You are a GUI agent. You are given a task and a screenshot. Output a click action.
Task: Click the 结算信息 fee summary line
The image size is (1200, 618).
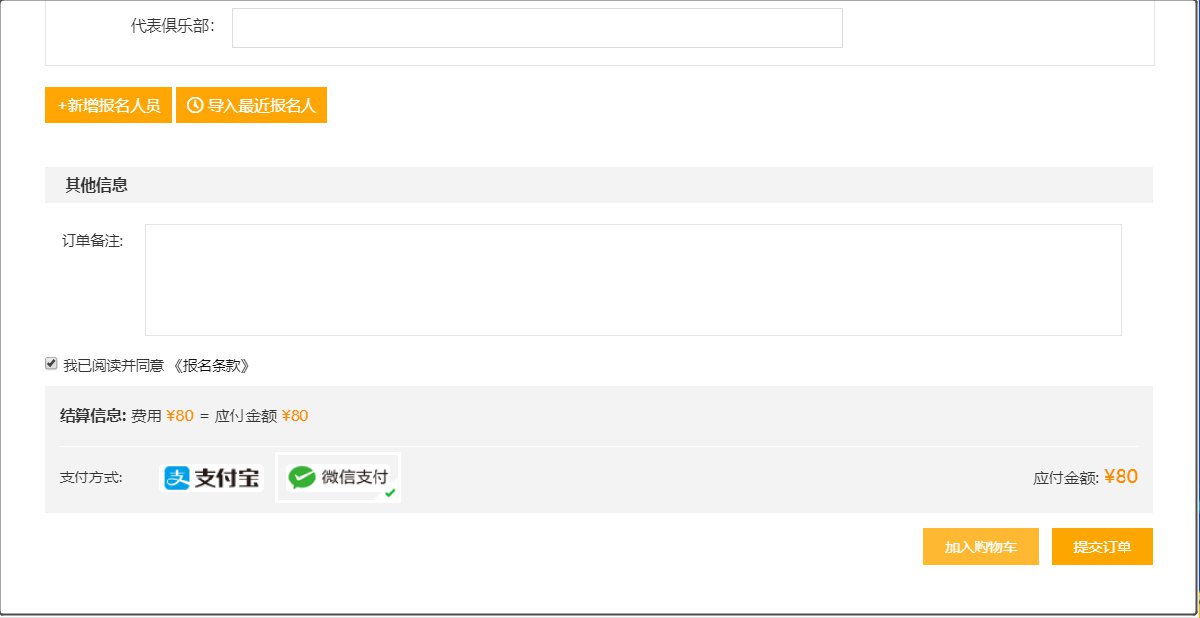(x=184, y=416)
